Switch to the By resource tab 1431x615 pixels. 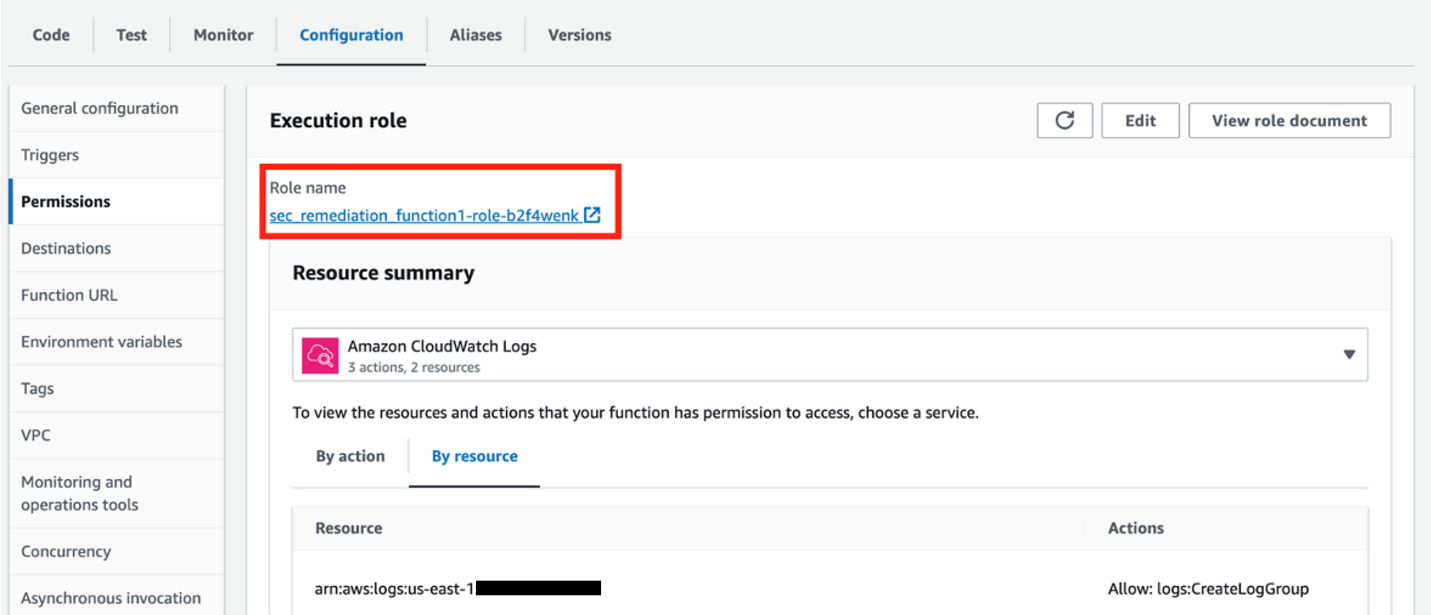coord(474,456)
